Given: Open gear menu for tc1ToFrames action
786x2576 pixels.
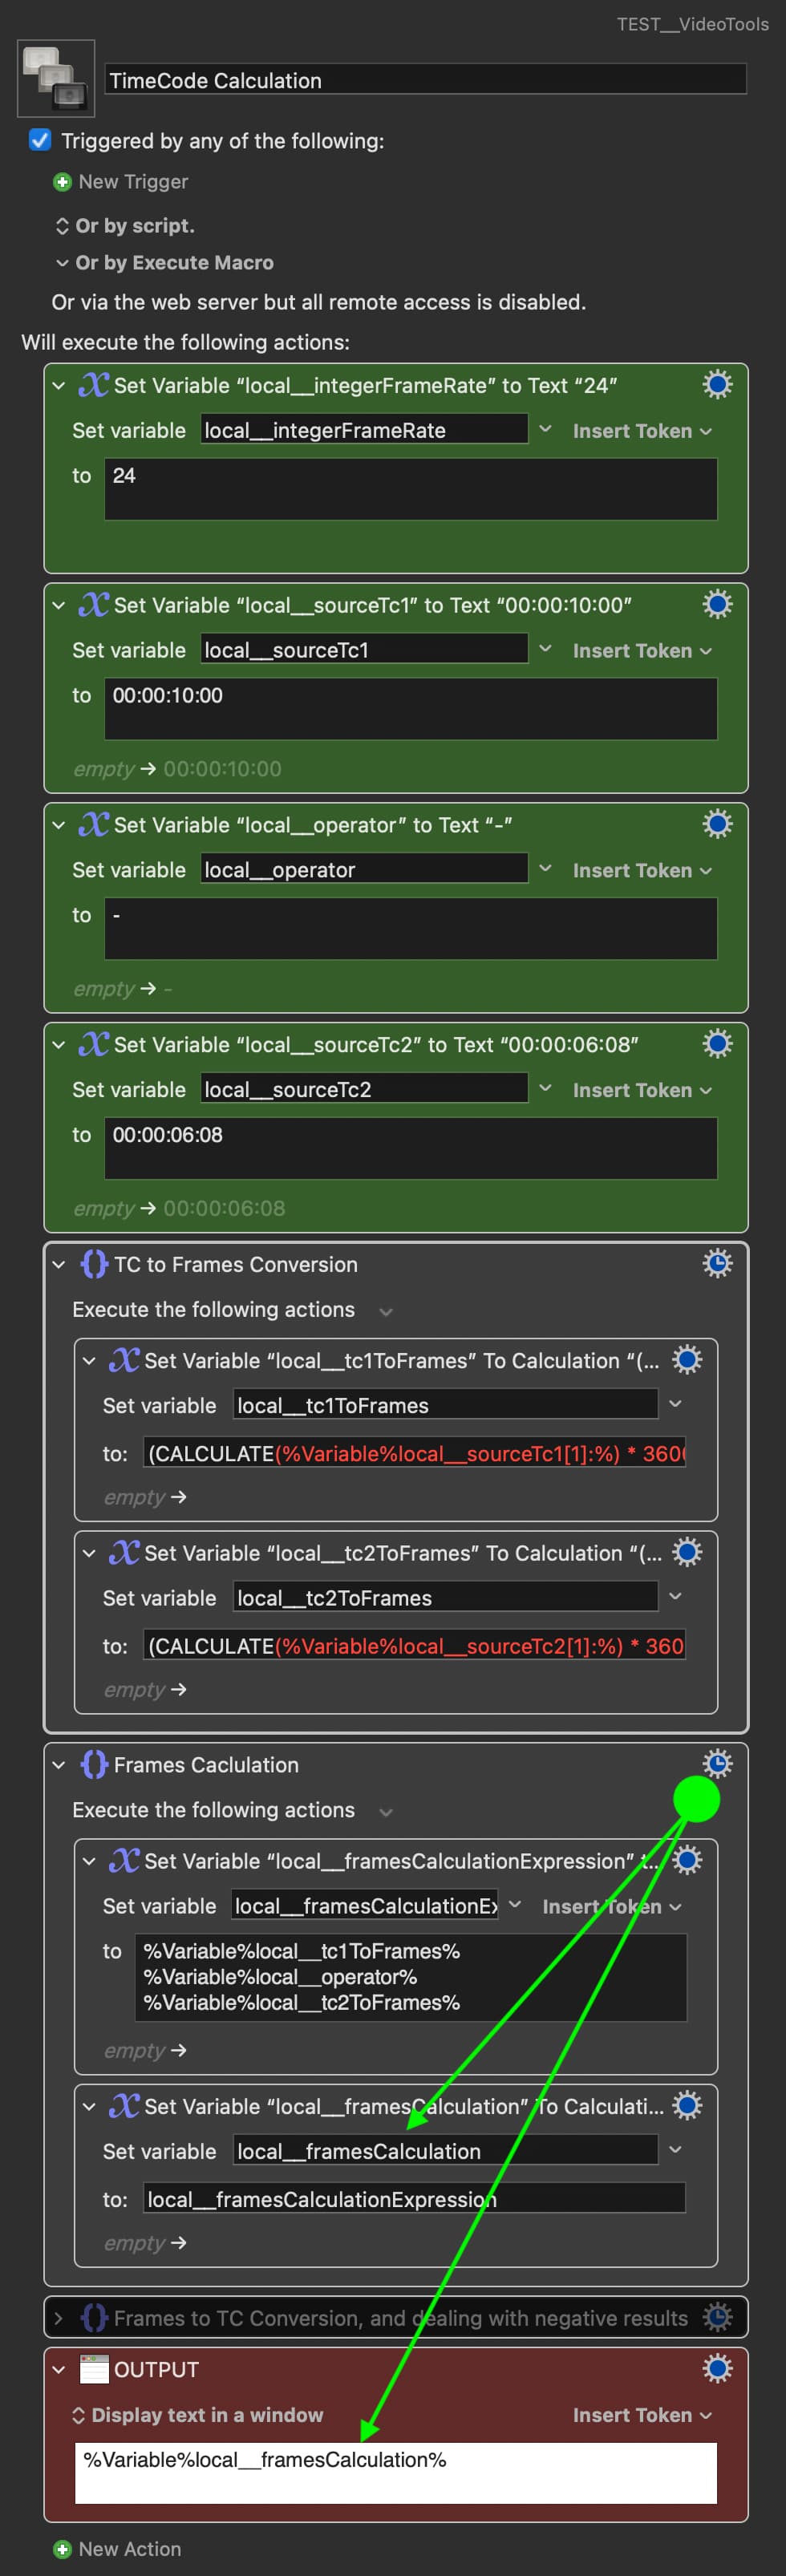Looking at the screenshot, I should (x=687, y=1360).
